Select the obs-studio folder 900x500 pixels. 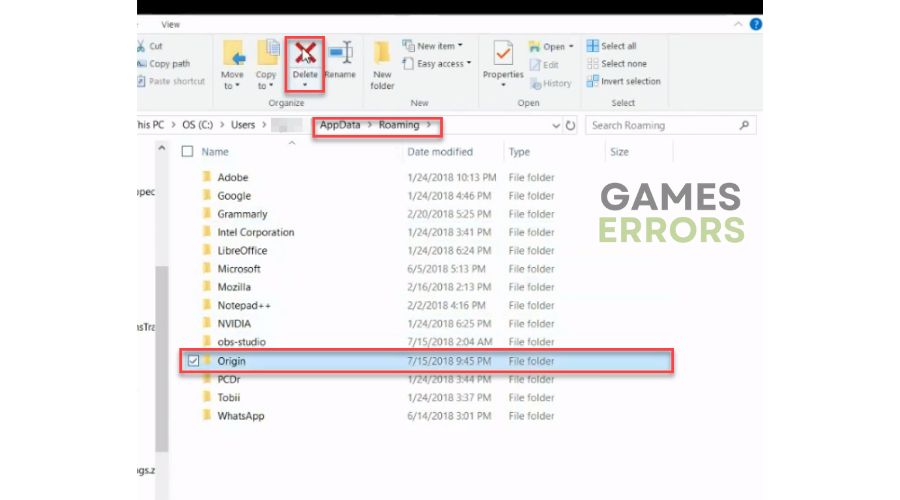coord(242,342)
